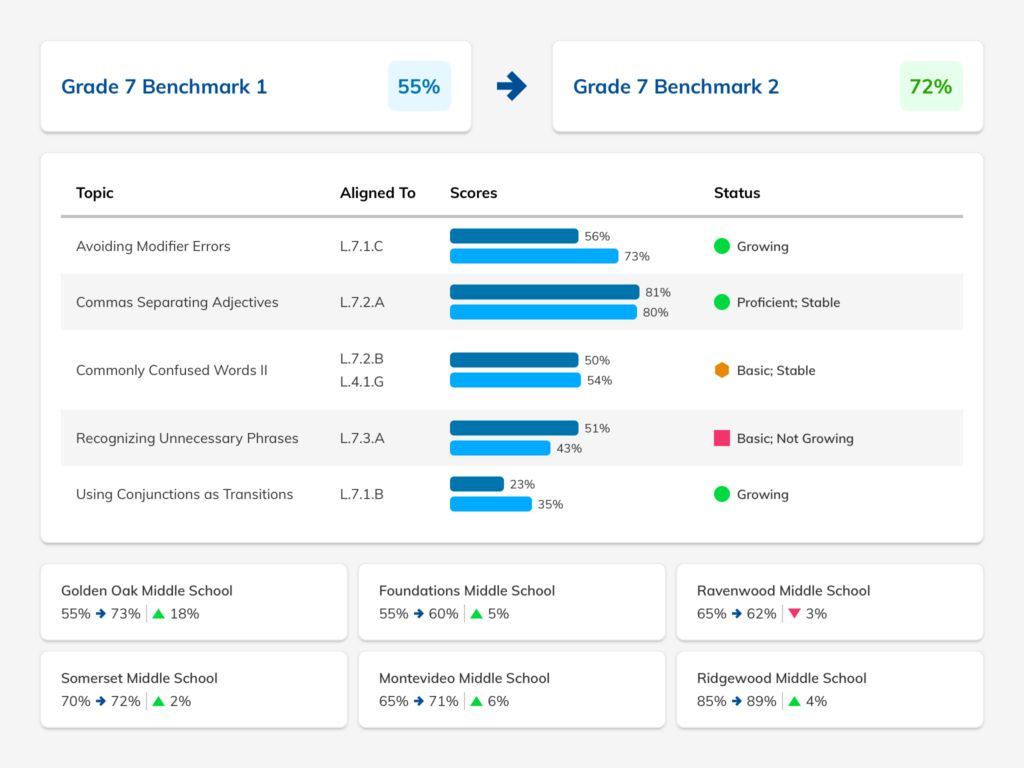Click the red square Basic; Not Growing icon
Image resolution: width=1024 pixels, height=768 pixels.
[x=722, y=438]
